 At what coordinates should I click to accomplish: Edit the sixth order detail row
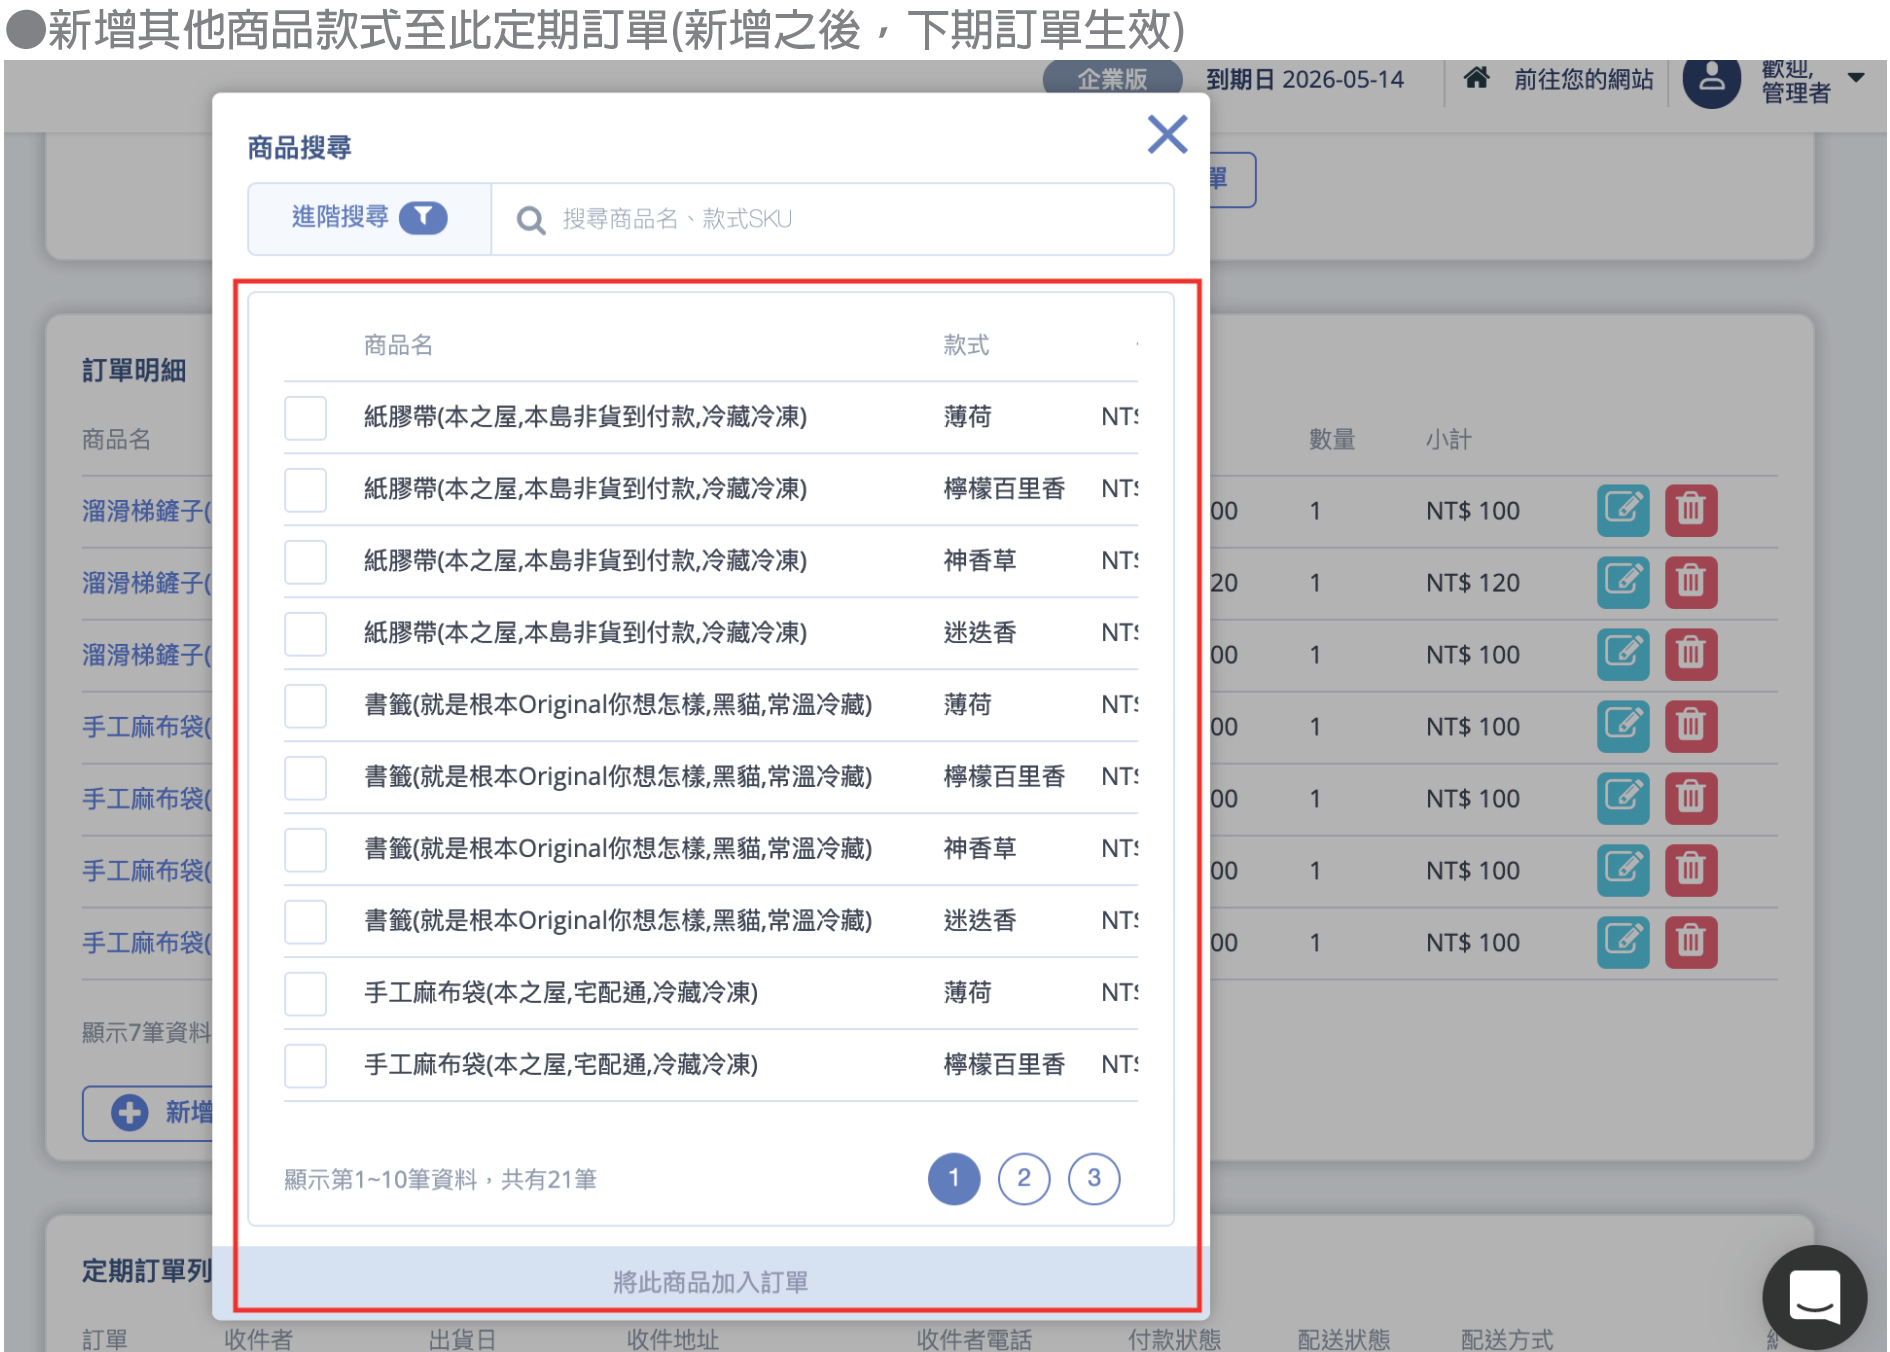tap(1623, 870)
